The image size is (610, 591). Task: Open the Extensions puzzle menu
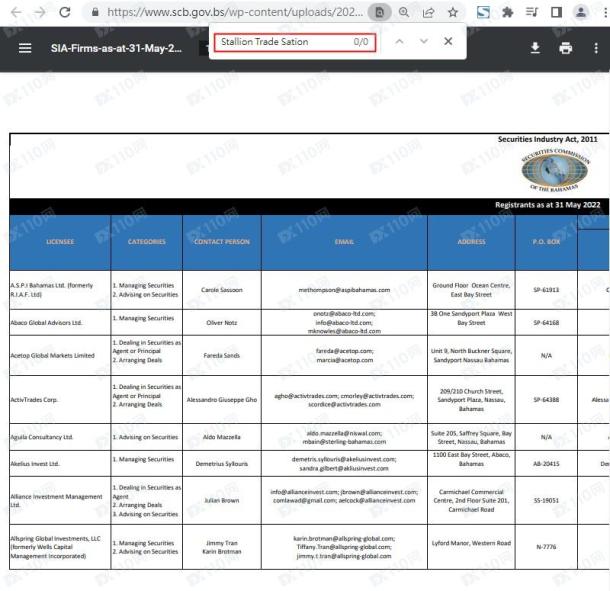[507, 12]
